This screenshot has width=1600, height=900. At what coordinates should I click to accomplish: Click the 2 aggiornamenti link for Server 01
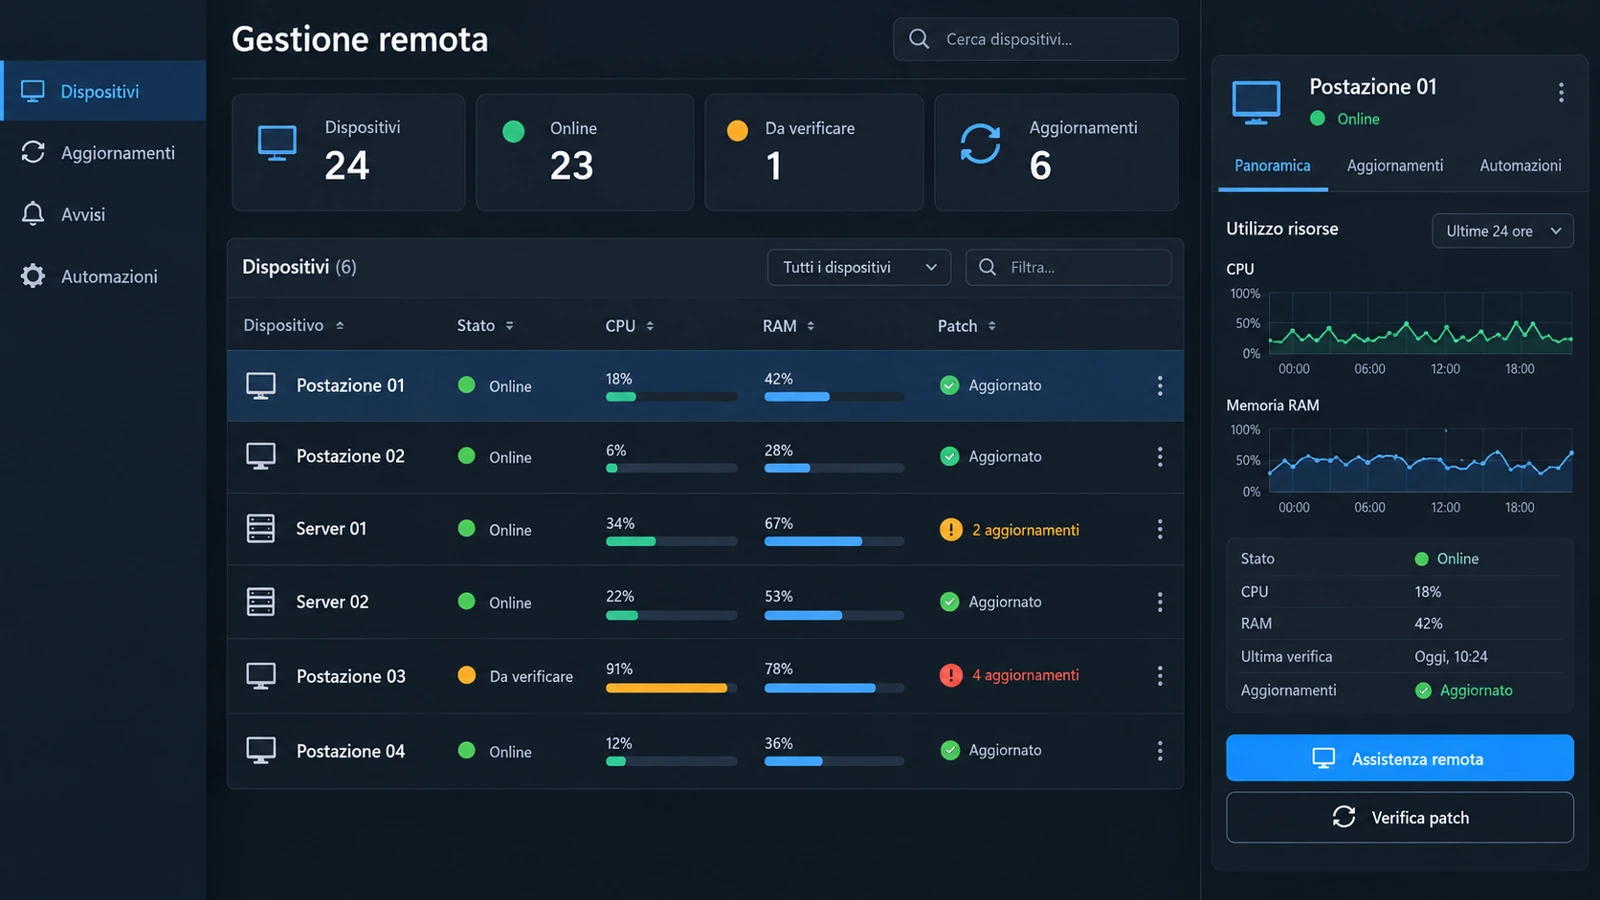pyautogui.click(x=1025, y=530)
